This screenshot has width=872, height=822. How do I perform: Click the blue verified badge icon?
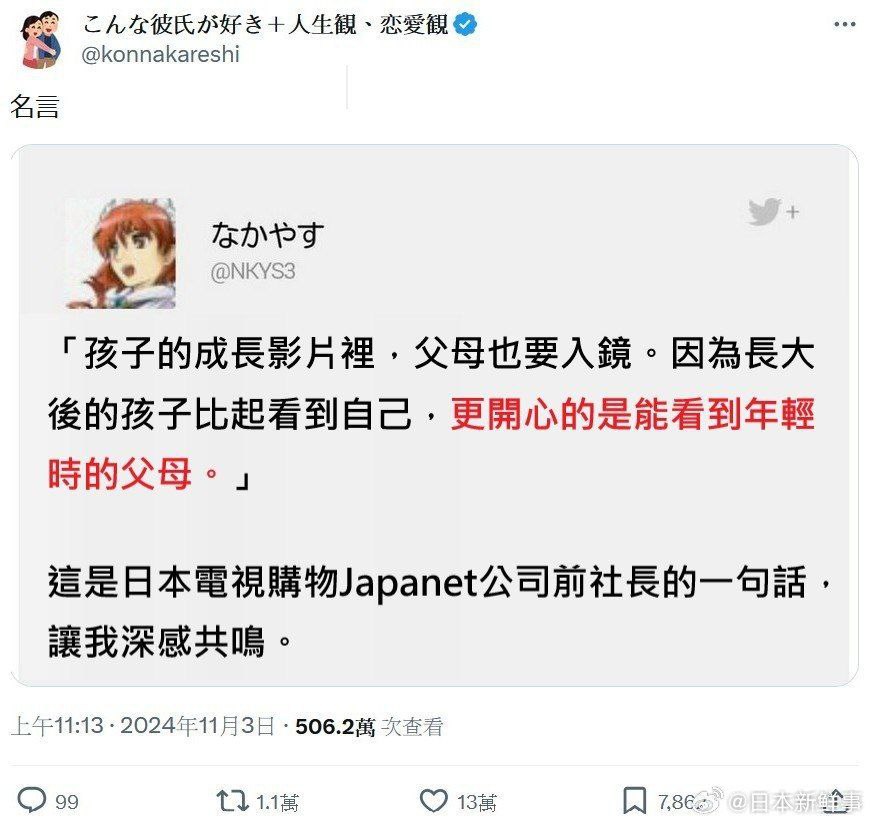coord(465,25)
